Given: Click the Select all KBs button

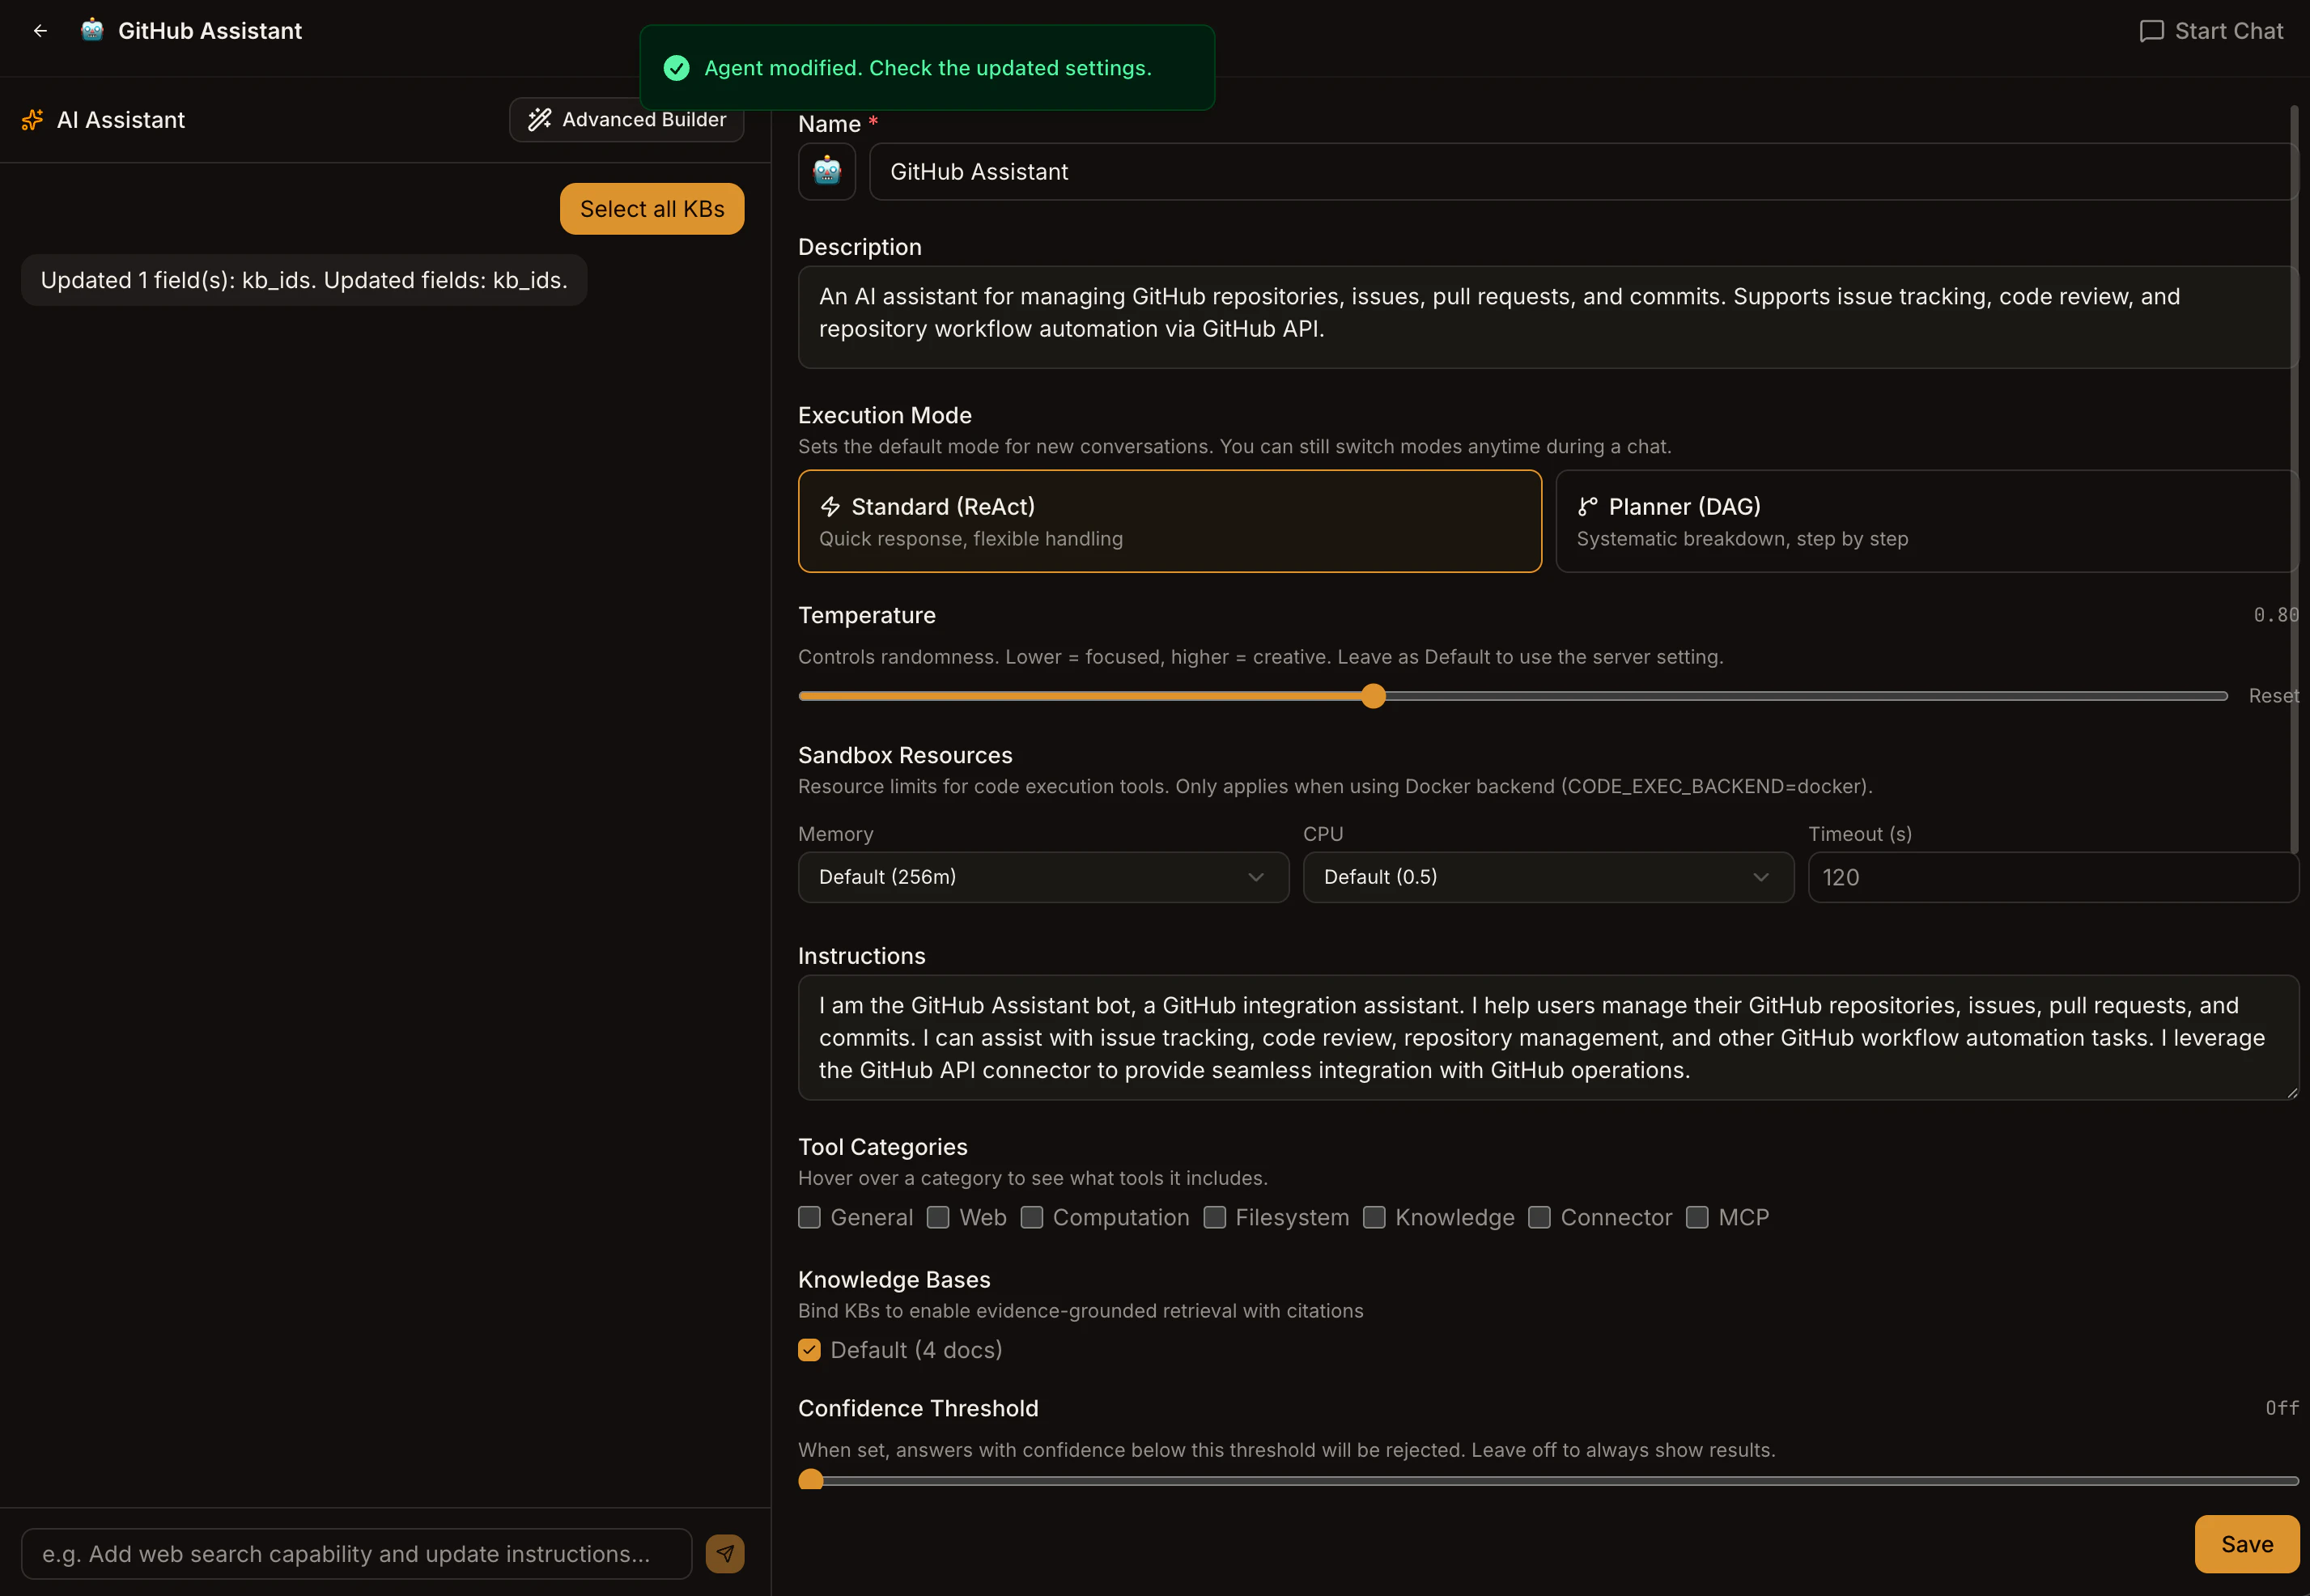Looking at the screenshot, I should (x=651, y=208).
